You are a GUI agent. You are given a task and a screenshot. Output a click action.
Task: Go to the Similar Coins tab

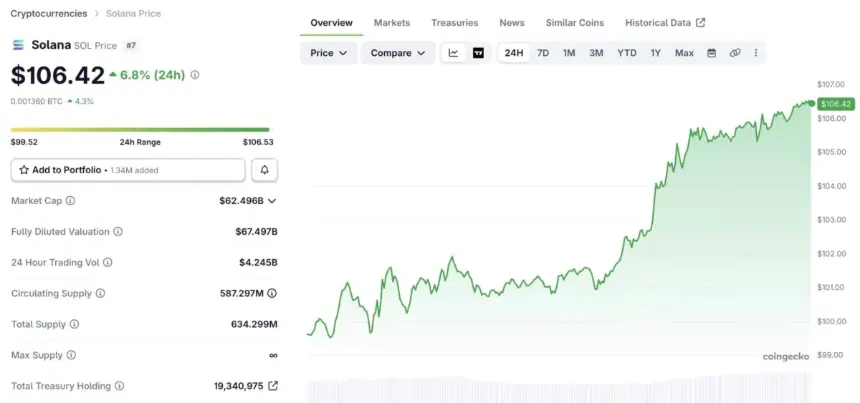pyautogui.click(x=575, y=23)
